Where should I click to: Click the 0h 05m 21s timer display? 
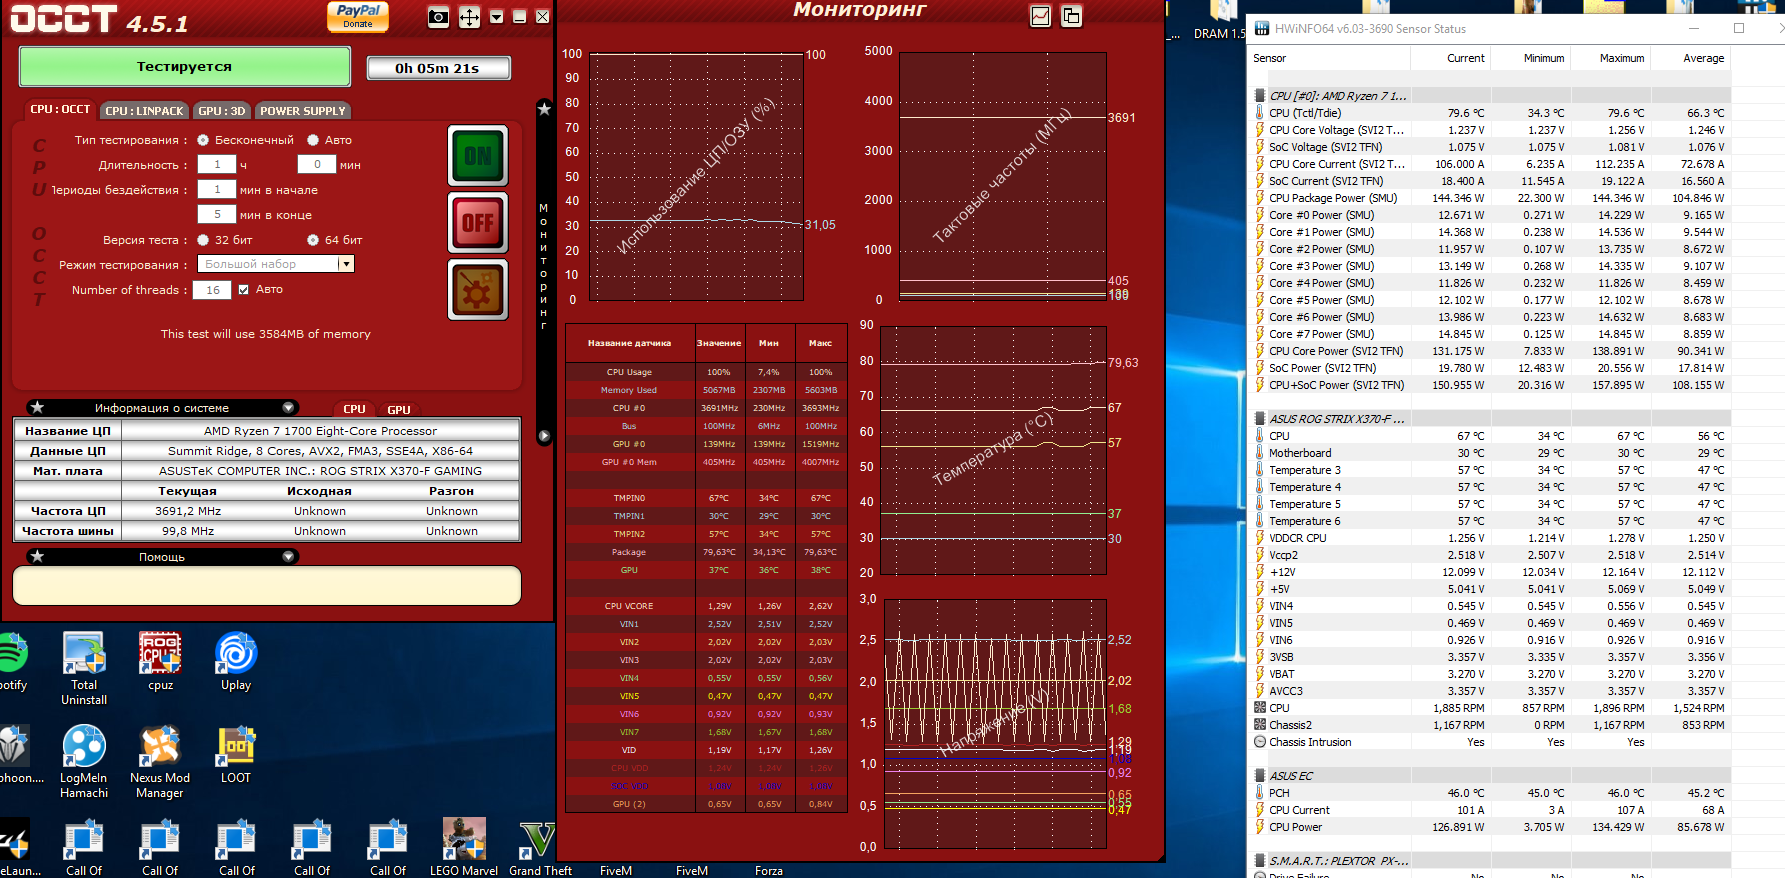(438, 68)
